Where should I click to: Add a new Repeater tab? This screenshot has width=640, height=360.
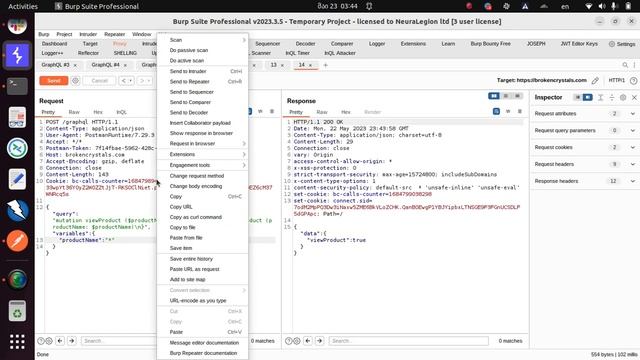325,65
